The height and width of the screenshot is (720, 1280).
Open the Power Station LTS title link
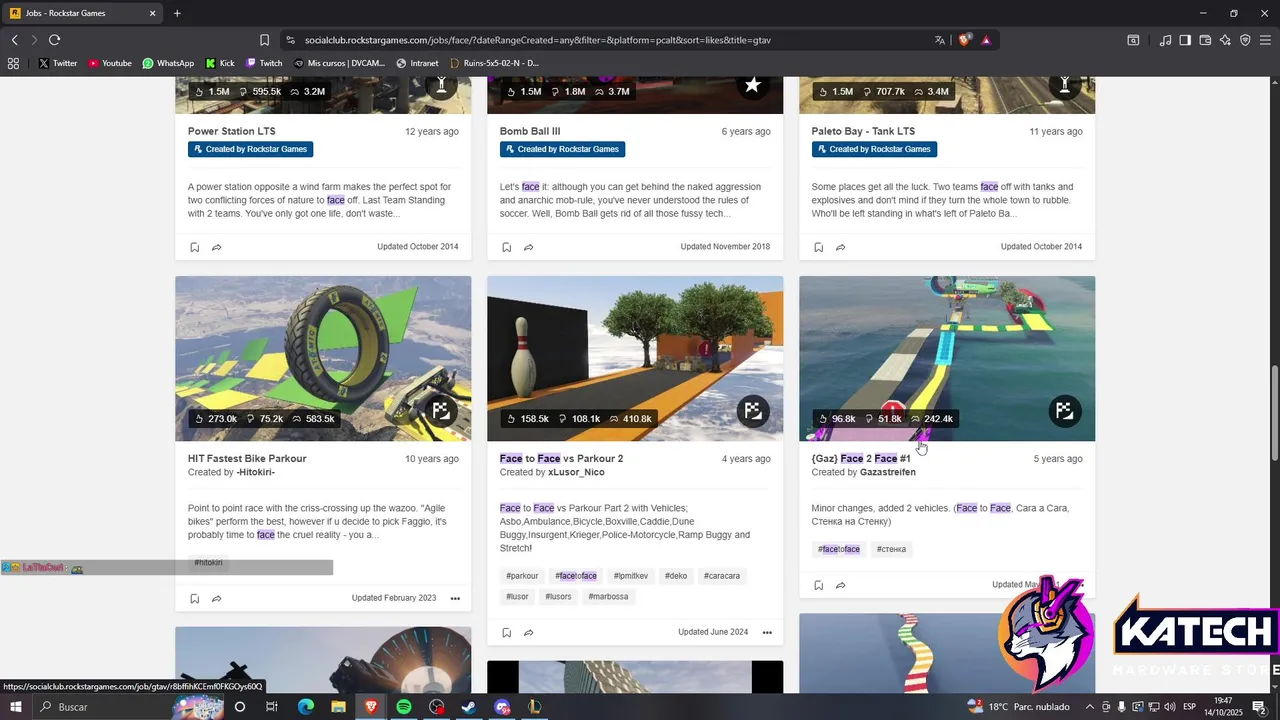click(232, 131)
